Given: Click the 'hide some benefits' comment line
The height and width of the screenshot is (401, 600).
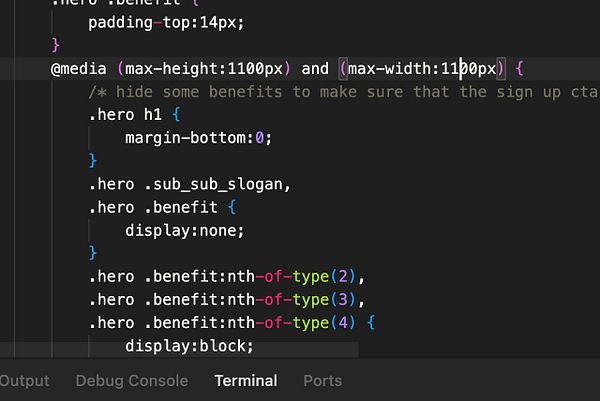Looking at the screenshot, I should point(344,92).
